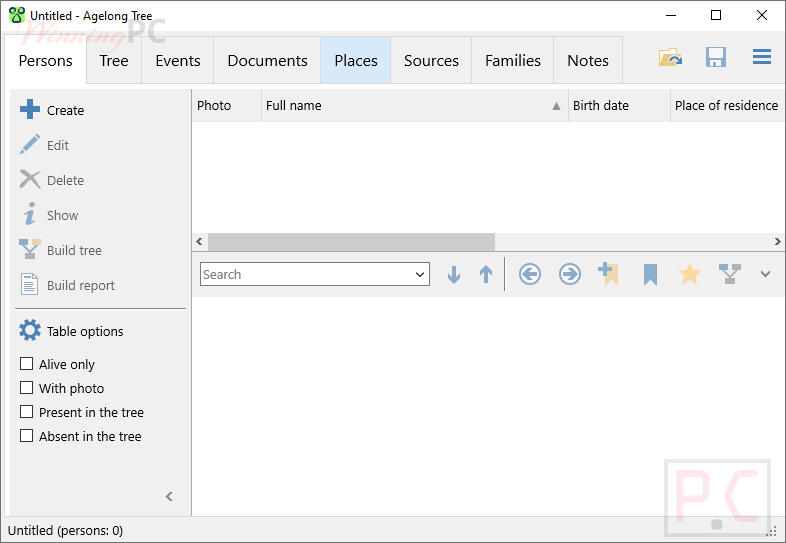The image size is (786, 543).
Task: Collapse the left sidebar panel
Action: tap(169, 496)
